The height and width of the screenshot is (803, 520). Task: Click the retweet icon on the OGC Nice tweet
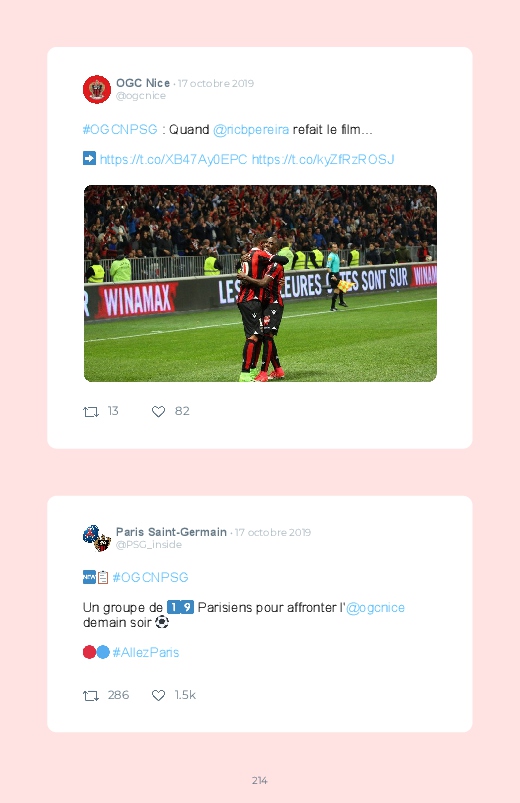[x=91, y=411]
